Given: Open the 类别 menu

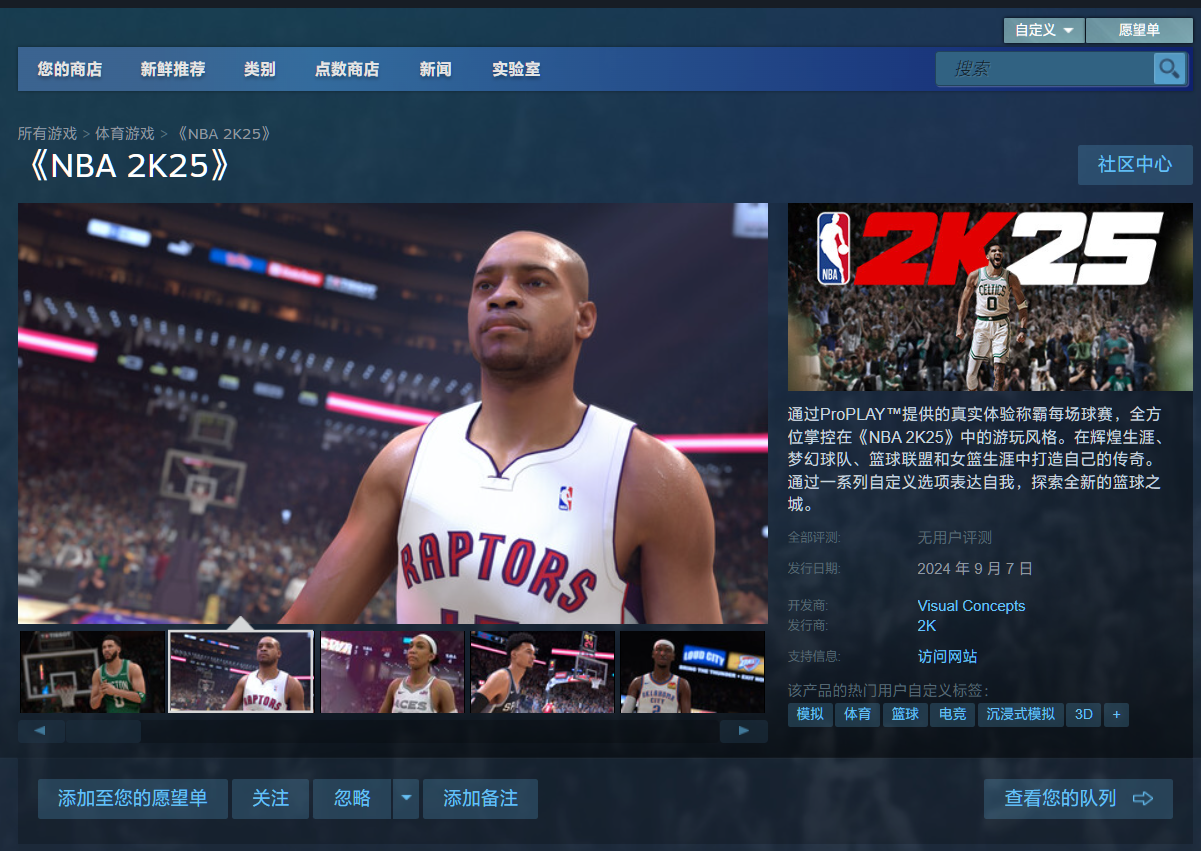Looking at the screenshot, I should [259, 69].
